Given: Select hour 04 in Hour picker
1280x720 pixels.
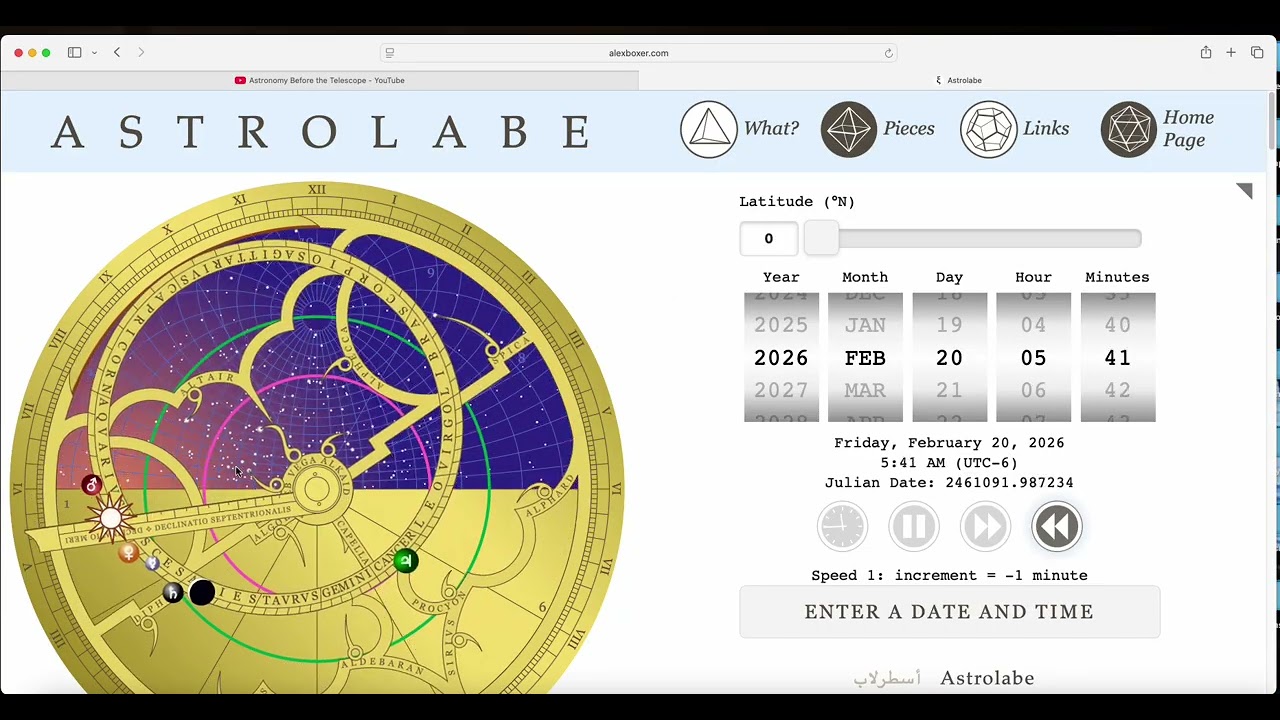Looking at the screenshot, I should pyautogui.click(x=1033, y=325).
